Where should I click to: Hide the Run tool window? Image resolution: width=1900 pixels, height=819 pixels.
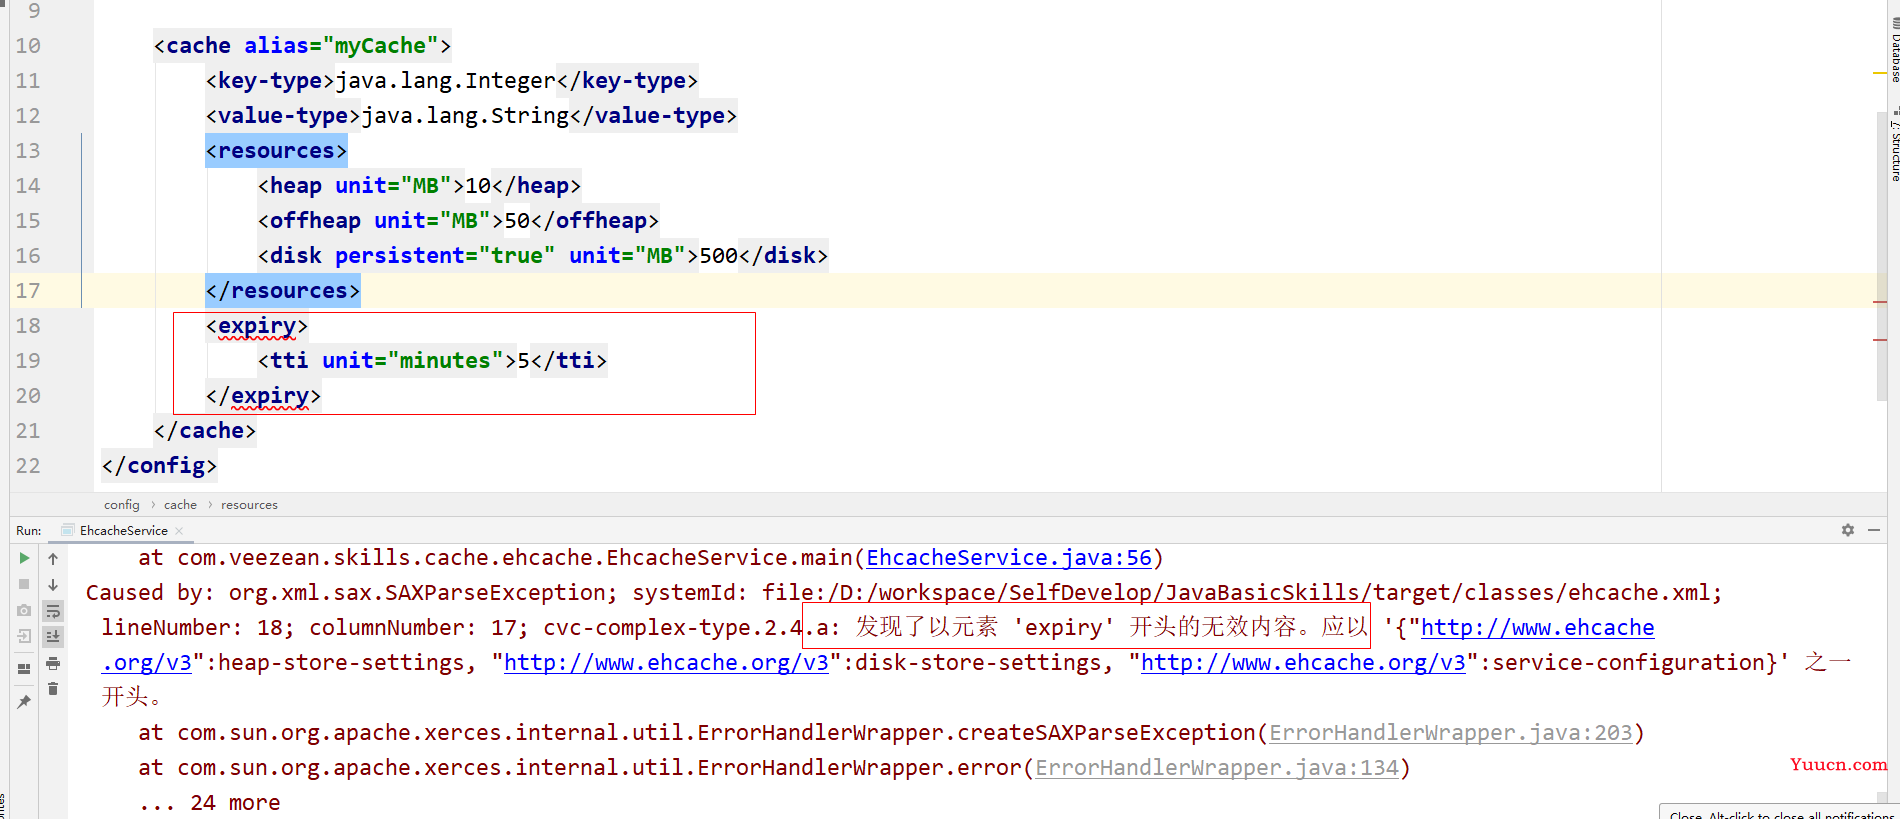[1874, 530]
